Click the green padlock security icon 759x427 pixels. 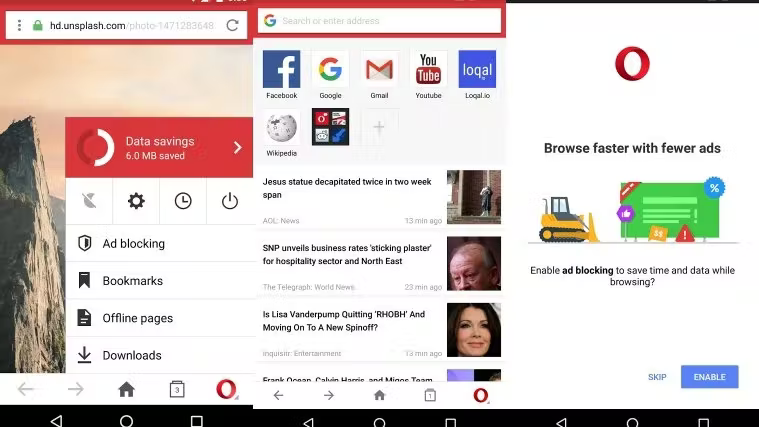[38, 25]
